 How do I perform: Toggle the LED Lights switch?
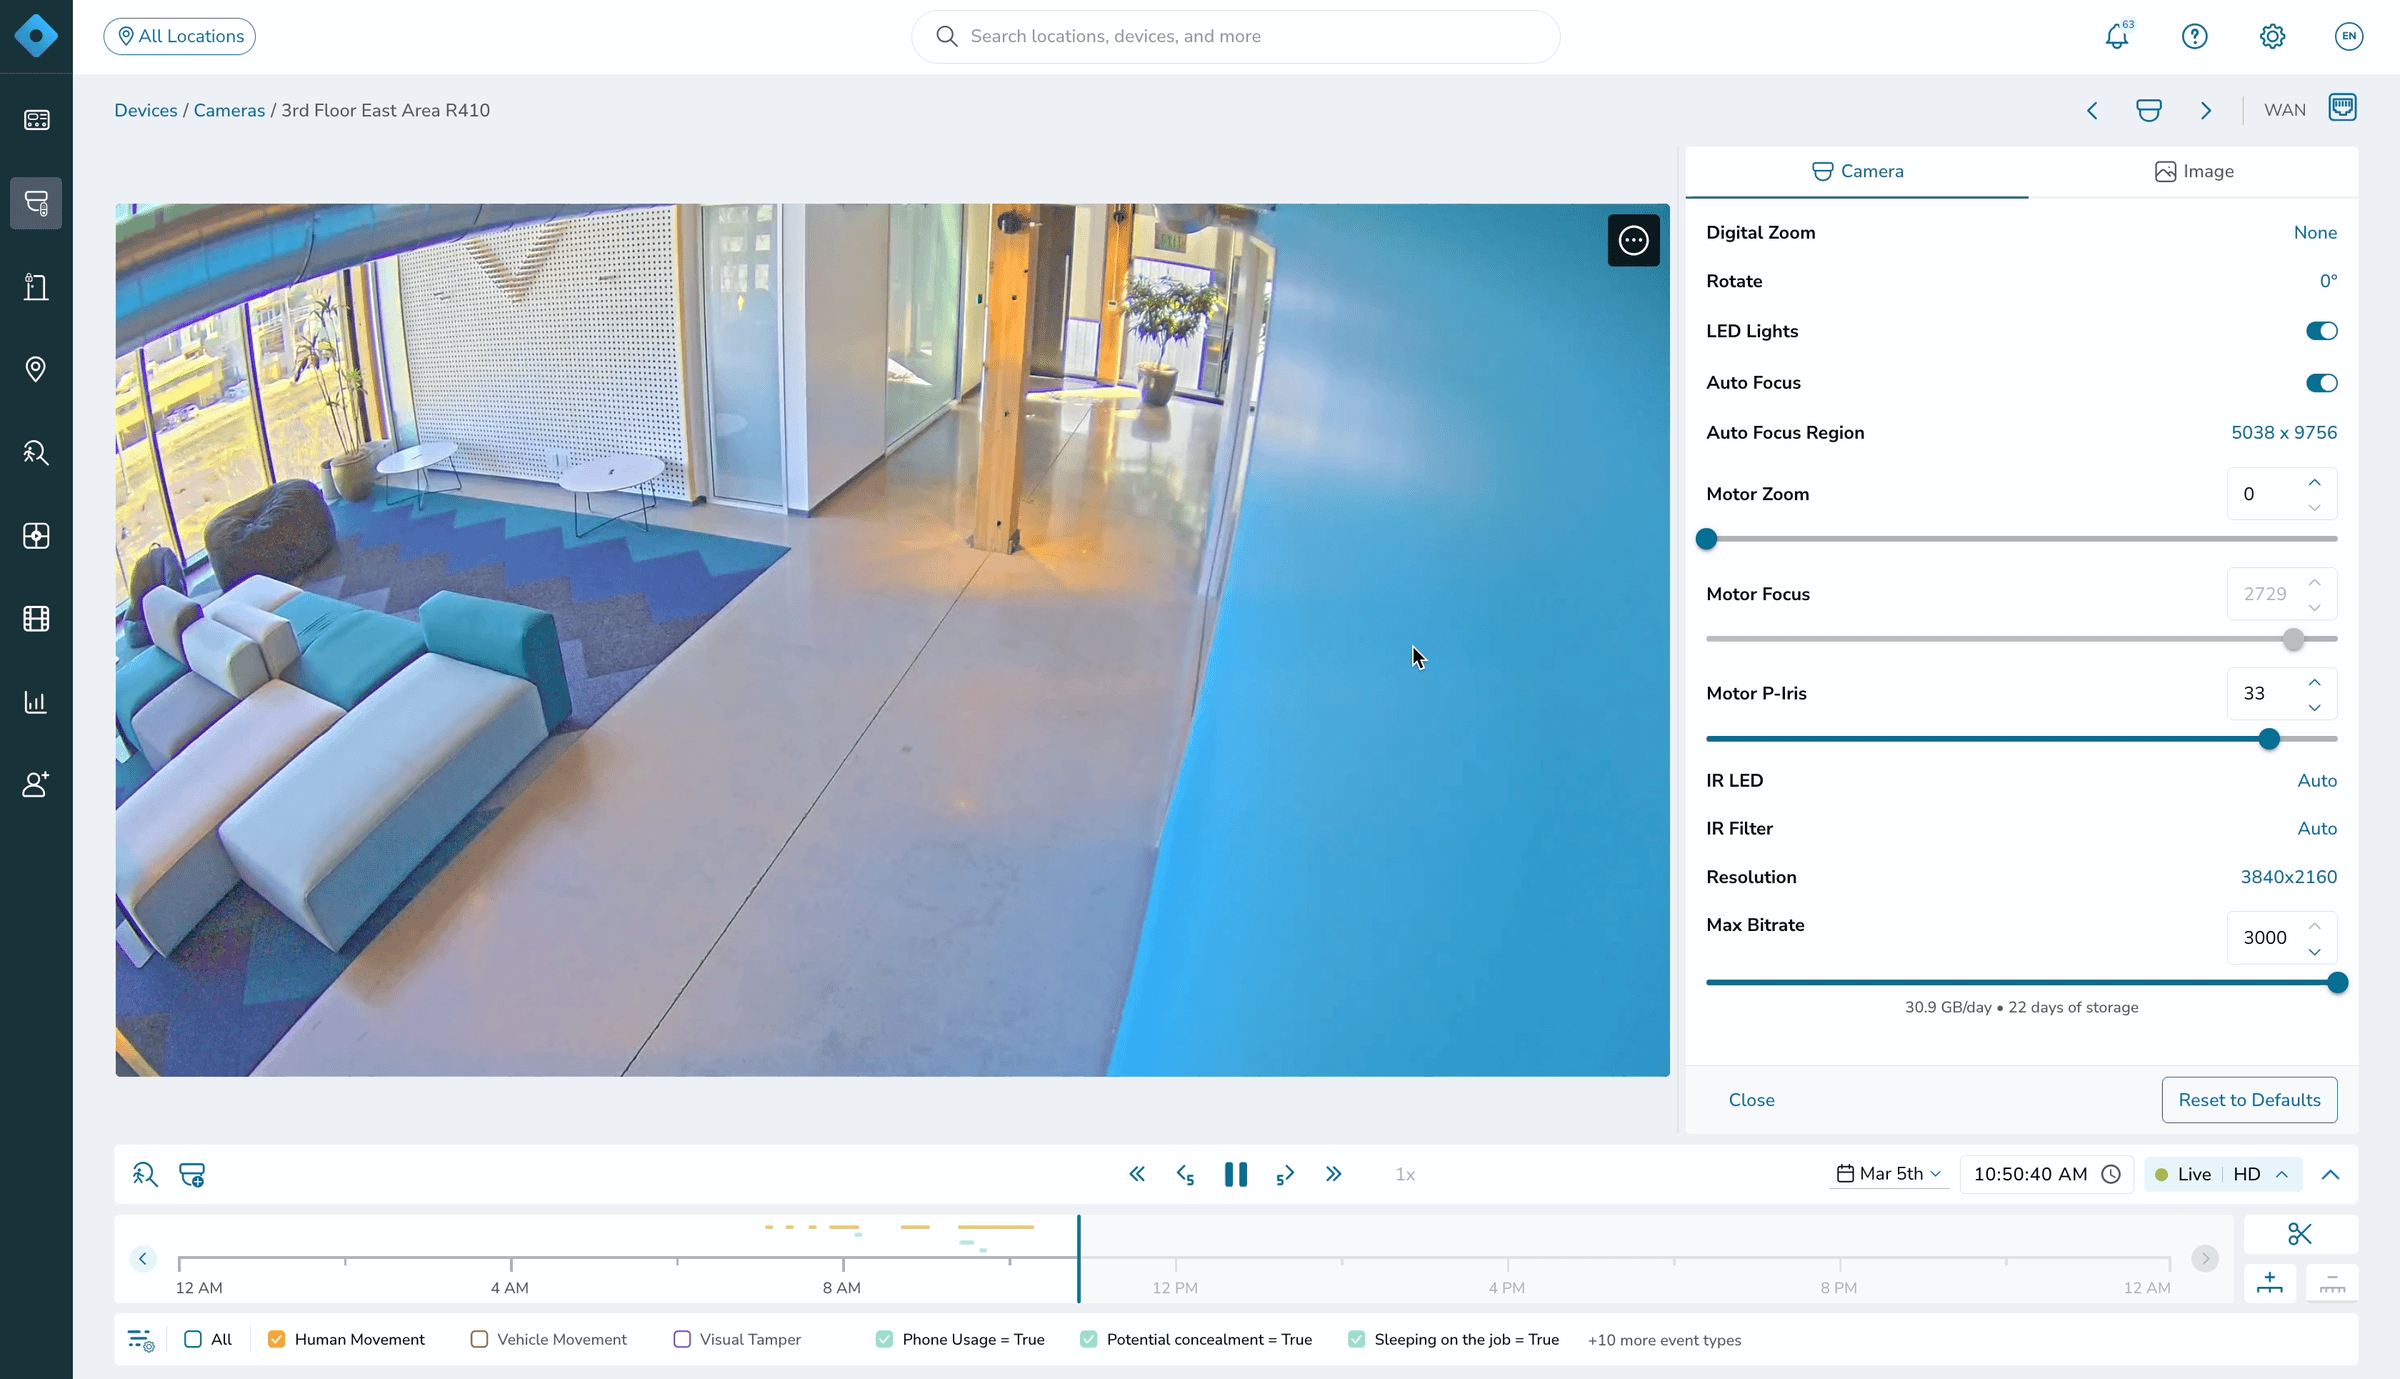pos(2321,331)
